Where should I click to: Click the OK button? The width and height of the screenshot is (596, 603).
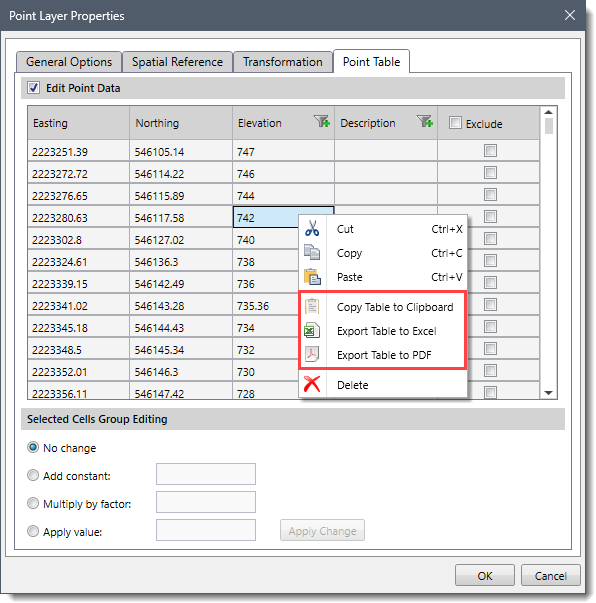[x=484, y=575]
